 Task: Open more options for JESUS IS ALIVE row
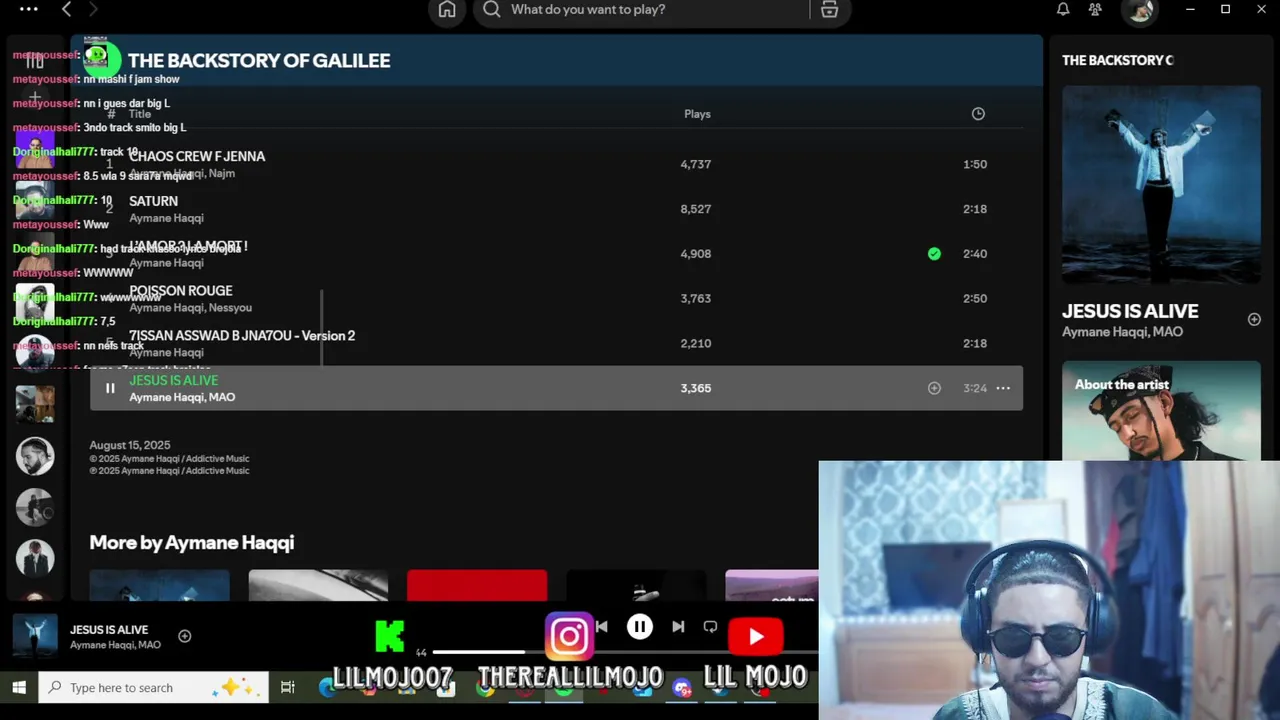point(1003,388)
